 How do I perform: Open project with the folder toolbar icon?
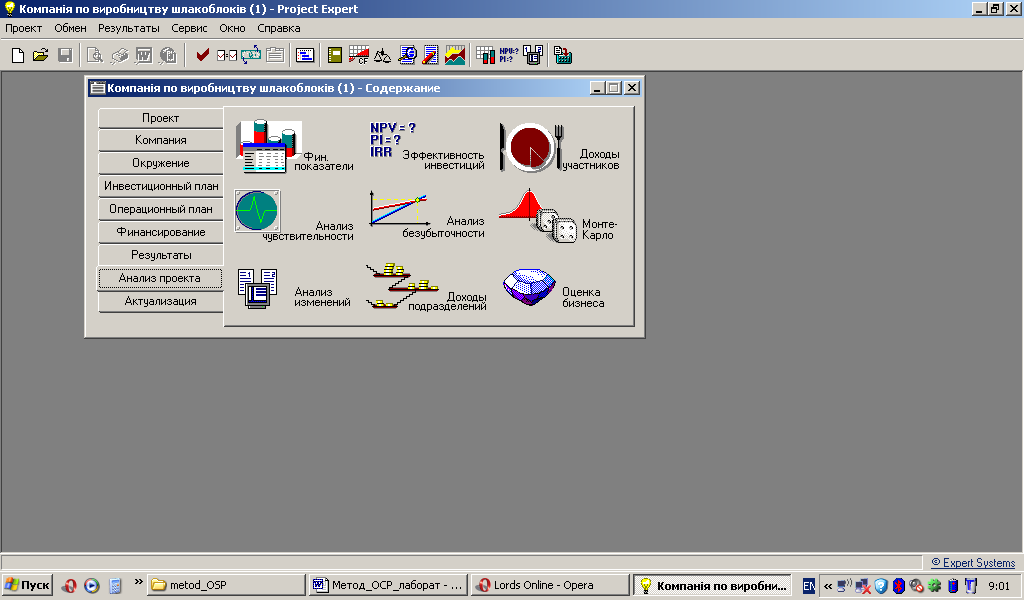click(40, 55)
